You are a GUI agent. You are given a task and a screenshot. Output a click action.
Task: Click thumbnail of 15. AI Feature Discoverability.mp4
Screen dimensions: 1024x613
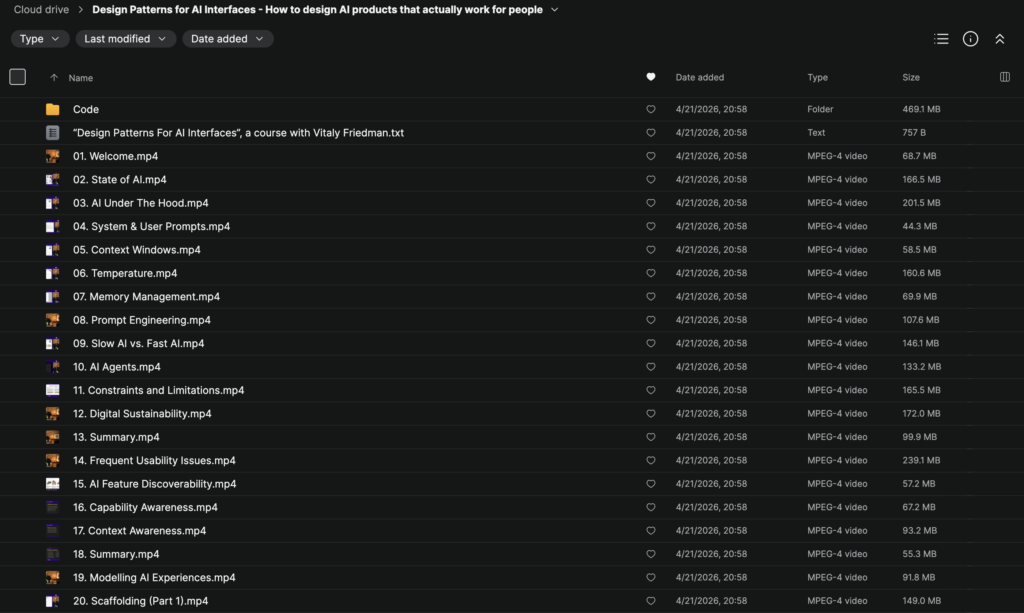pos(52,484)
